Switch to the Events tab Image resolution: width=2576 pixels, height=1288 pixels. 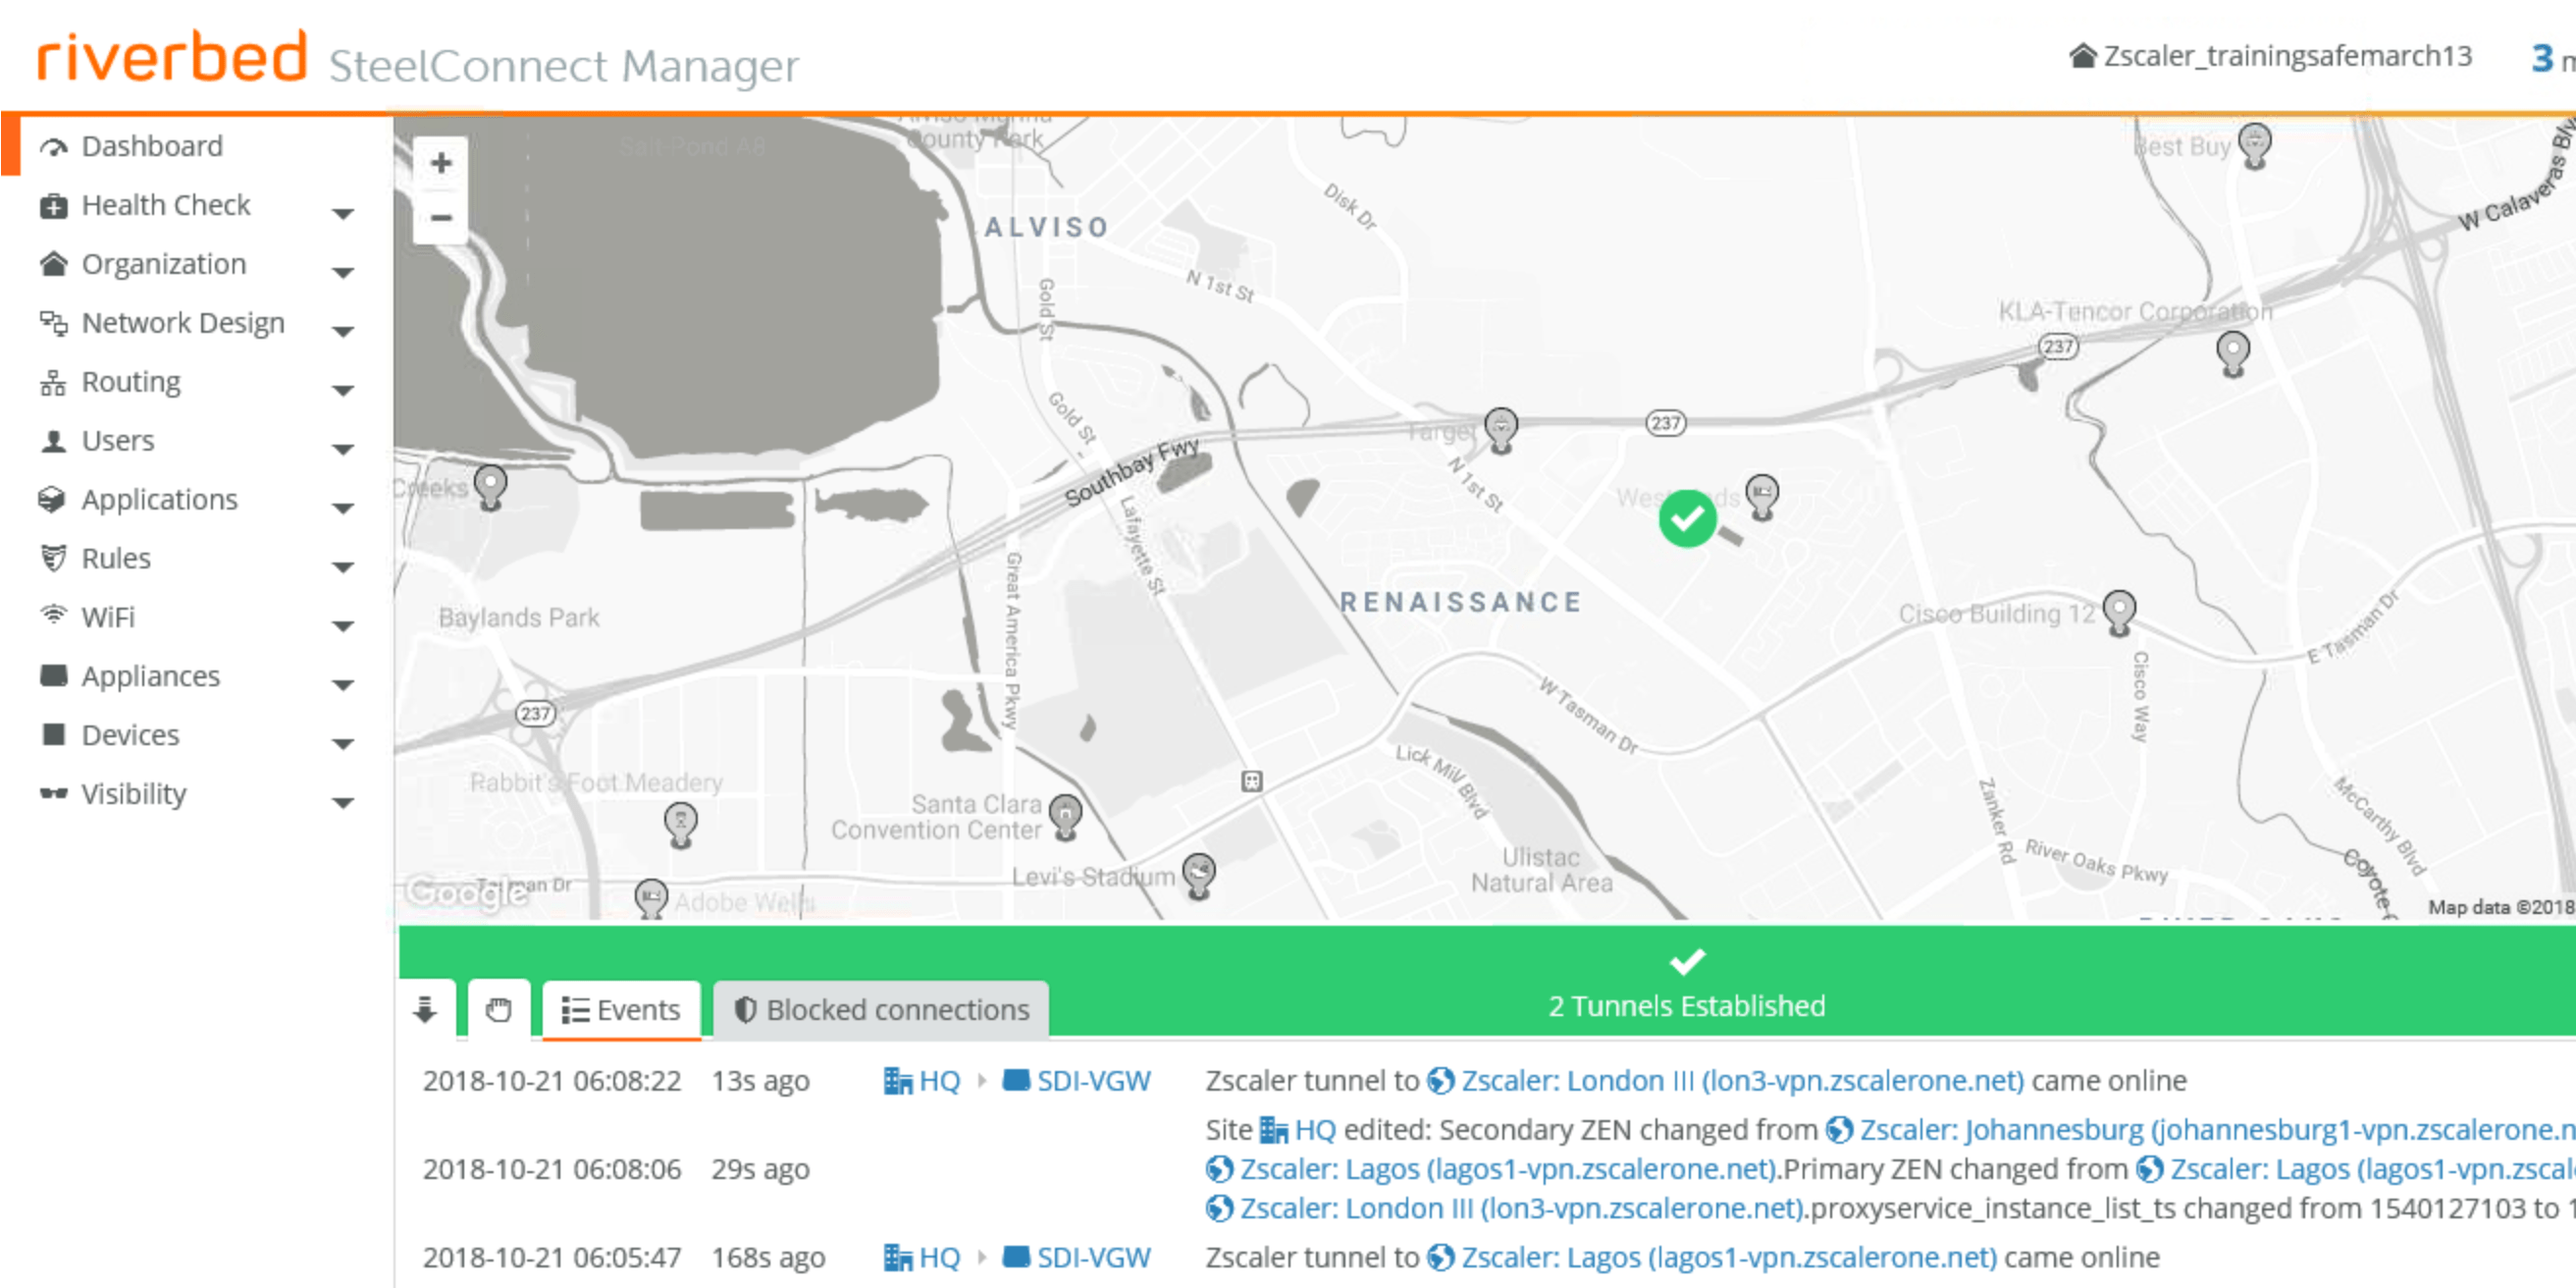621,1010
